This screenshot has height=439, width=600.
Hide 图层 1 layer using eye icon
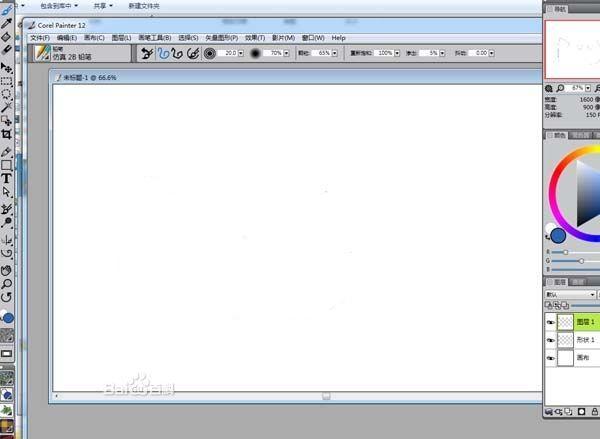550,322
